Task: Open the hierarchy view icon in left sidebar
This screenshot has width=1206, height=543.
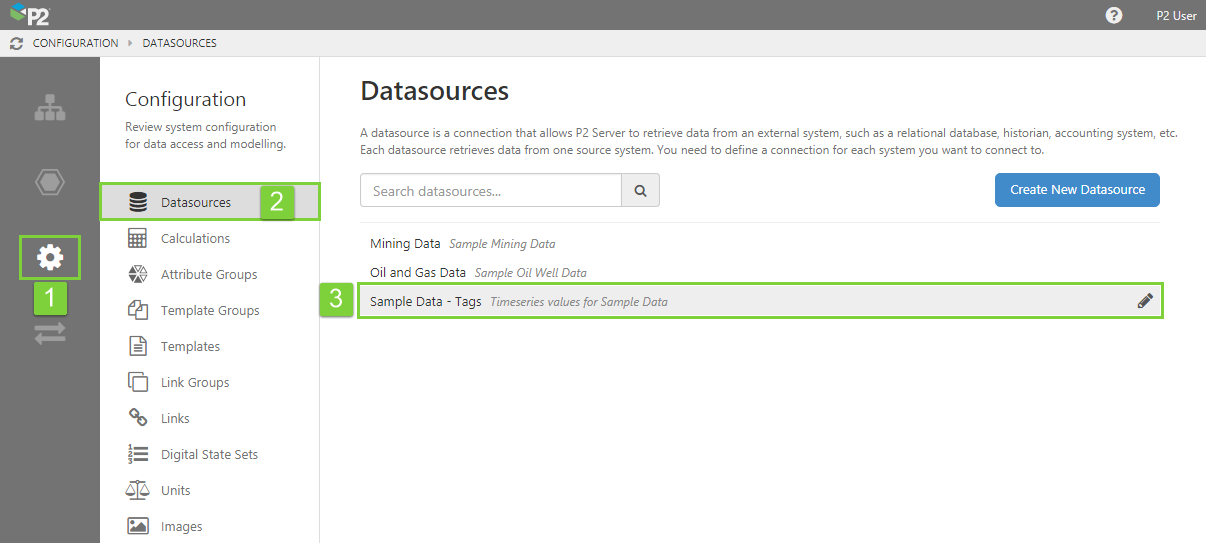Action: click(49, 108)
